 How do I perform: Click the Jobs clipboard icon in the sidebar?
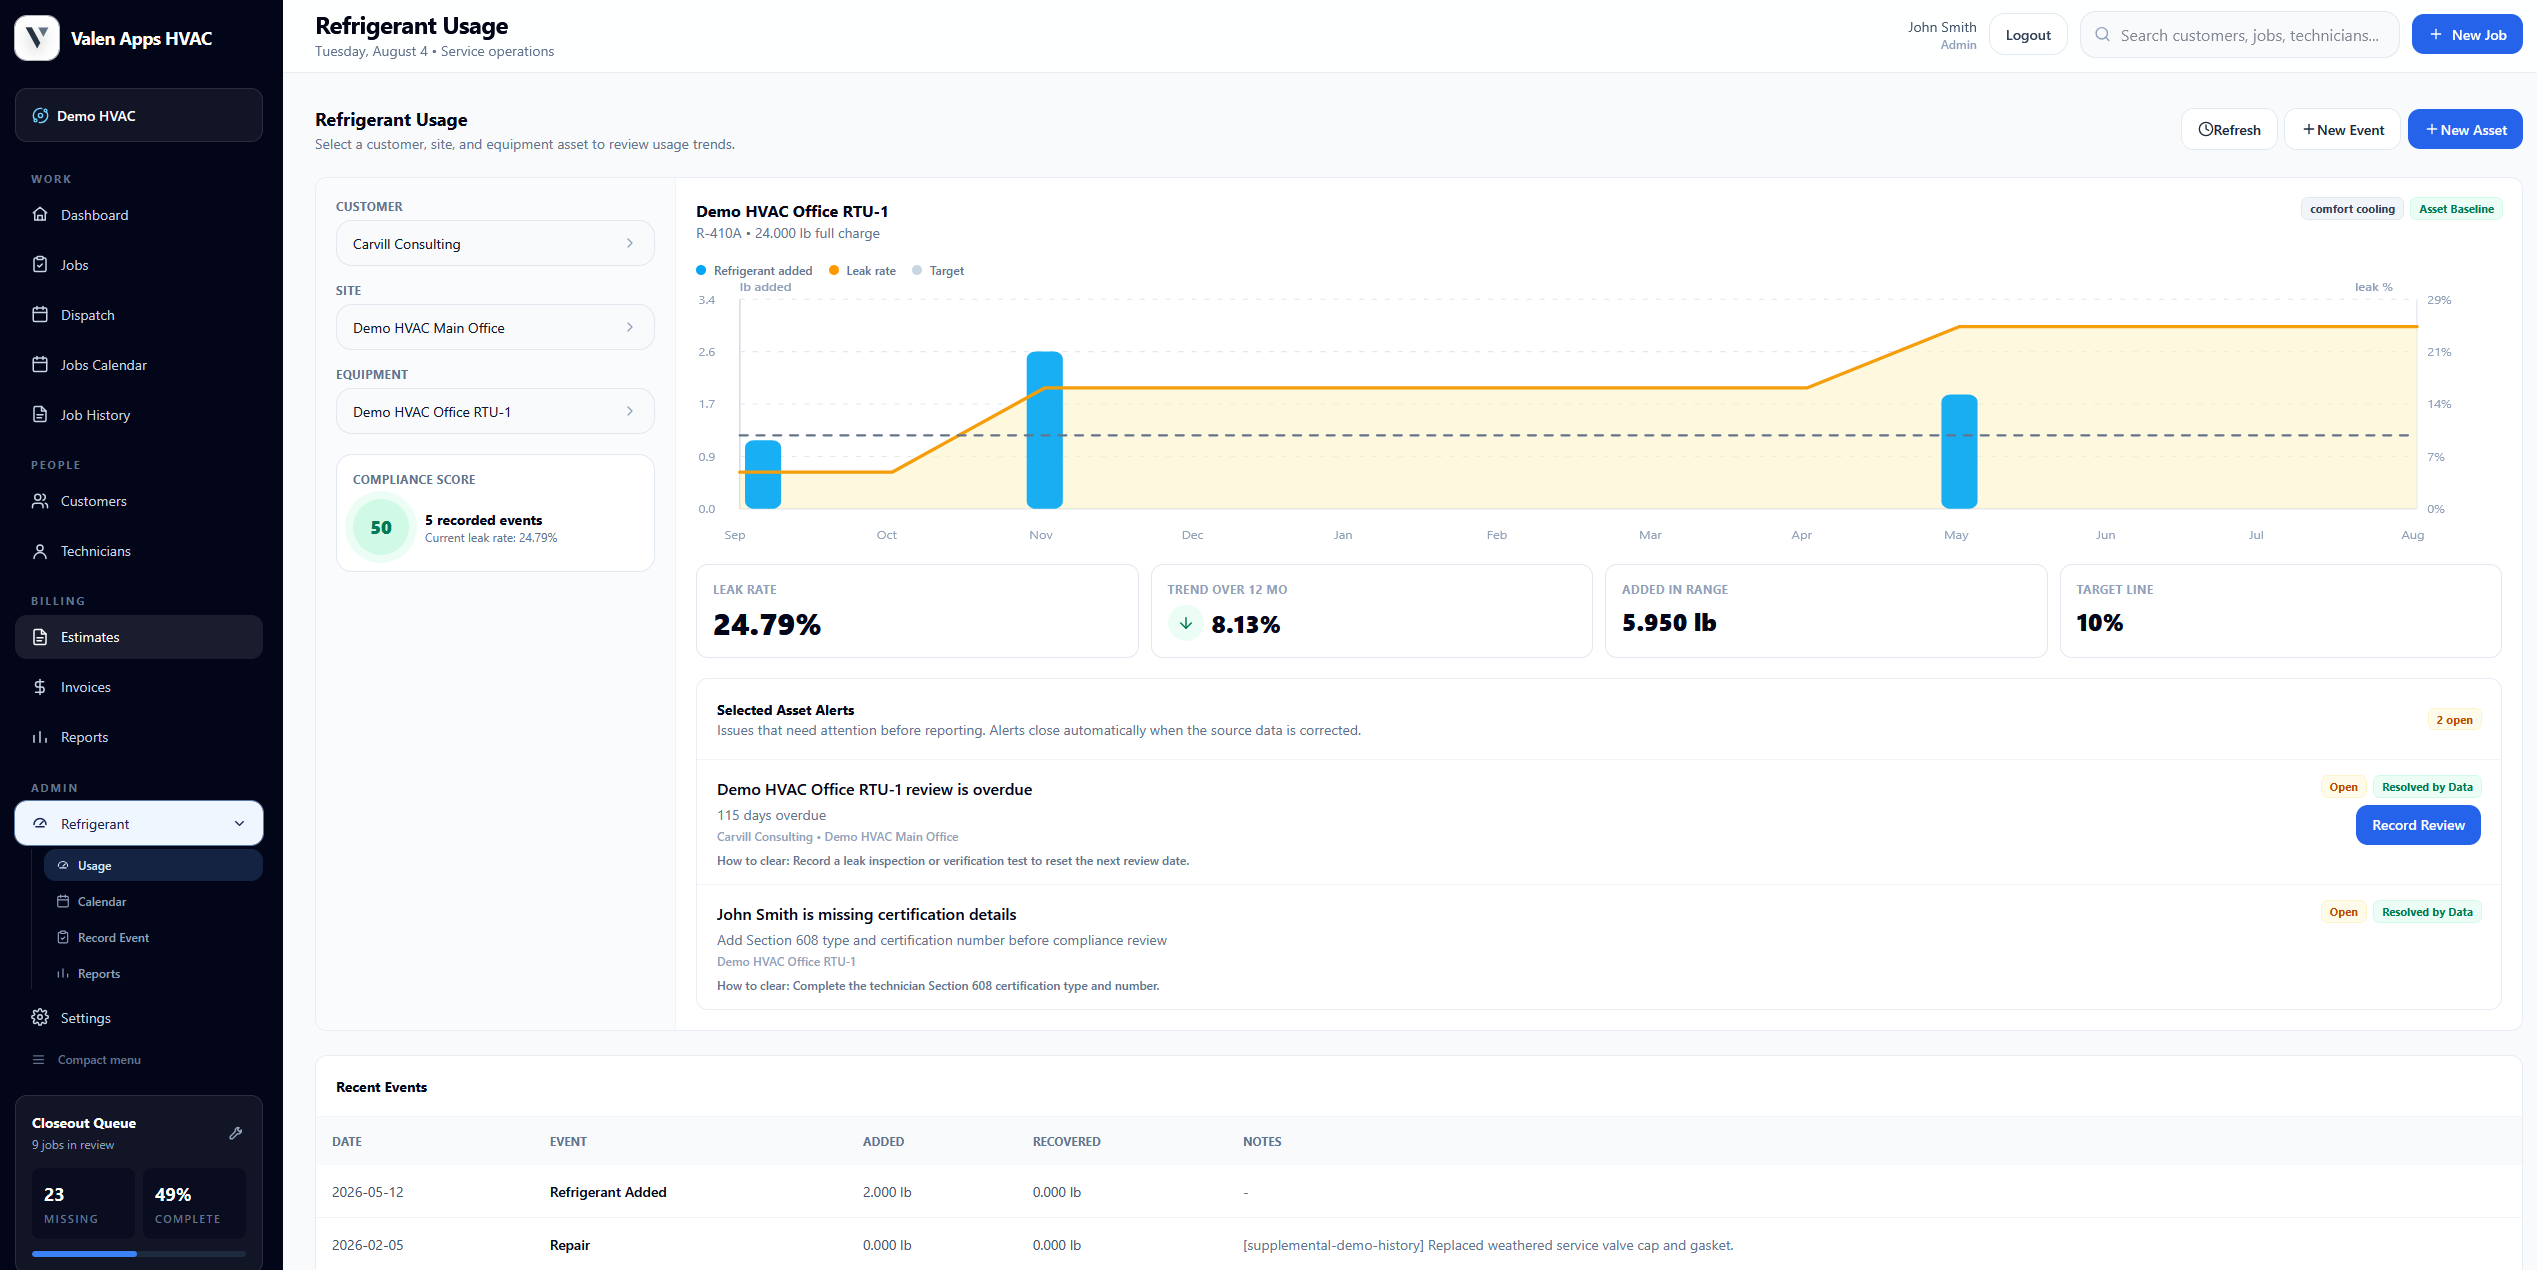(40, 264)
